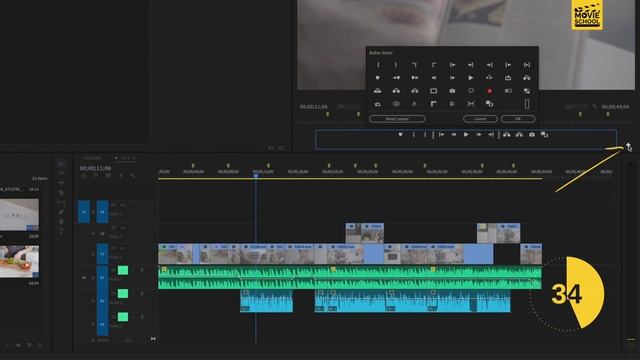640x360 pixels.
Task: Select Go to Out icon in Button Editor
Action: tap(471, 65)
